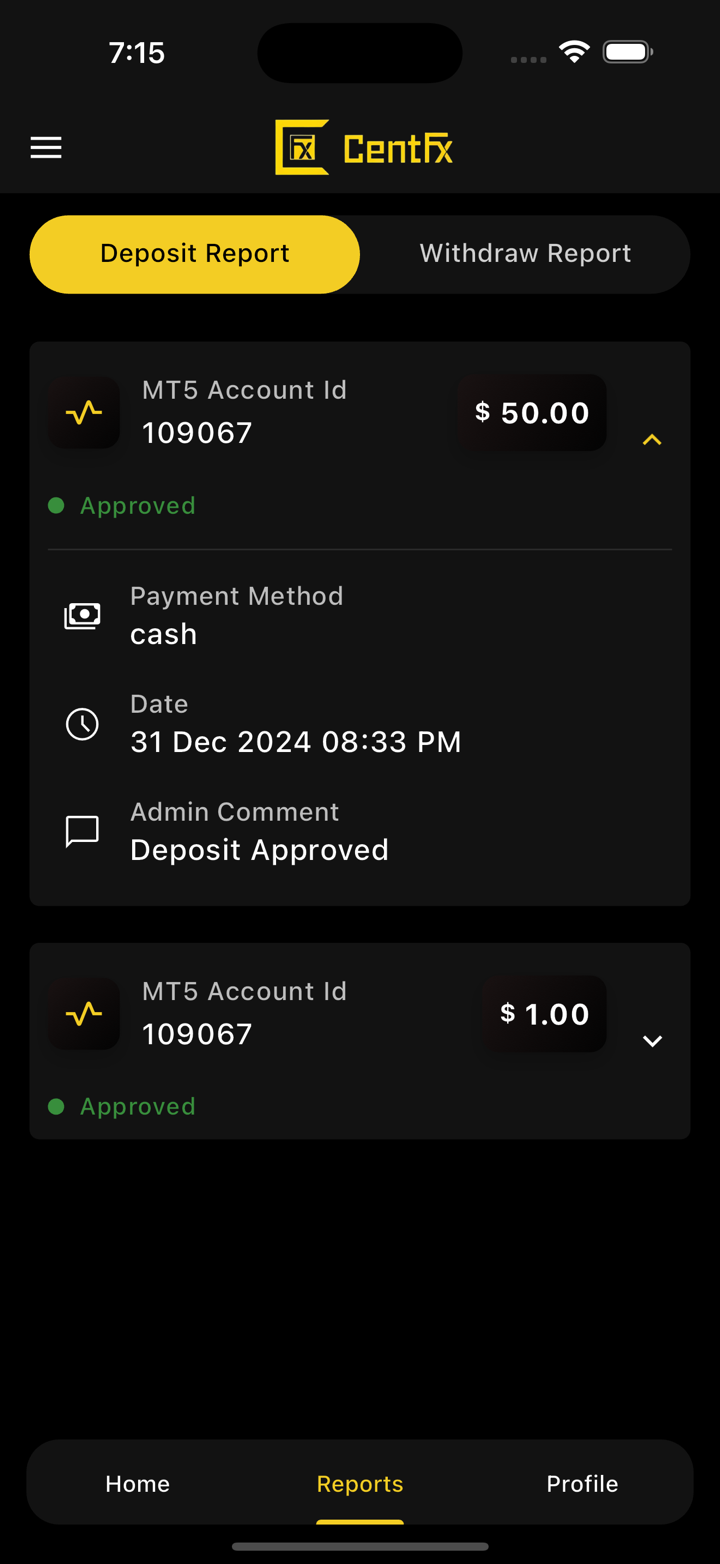Image resolution: width=720 pixels, height=1564 pixels.
Task: Select the Reports tab
Action: tap(360, 1484)
